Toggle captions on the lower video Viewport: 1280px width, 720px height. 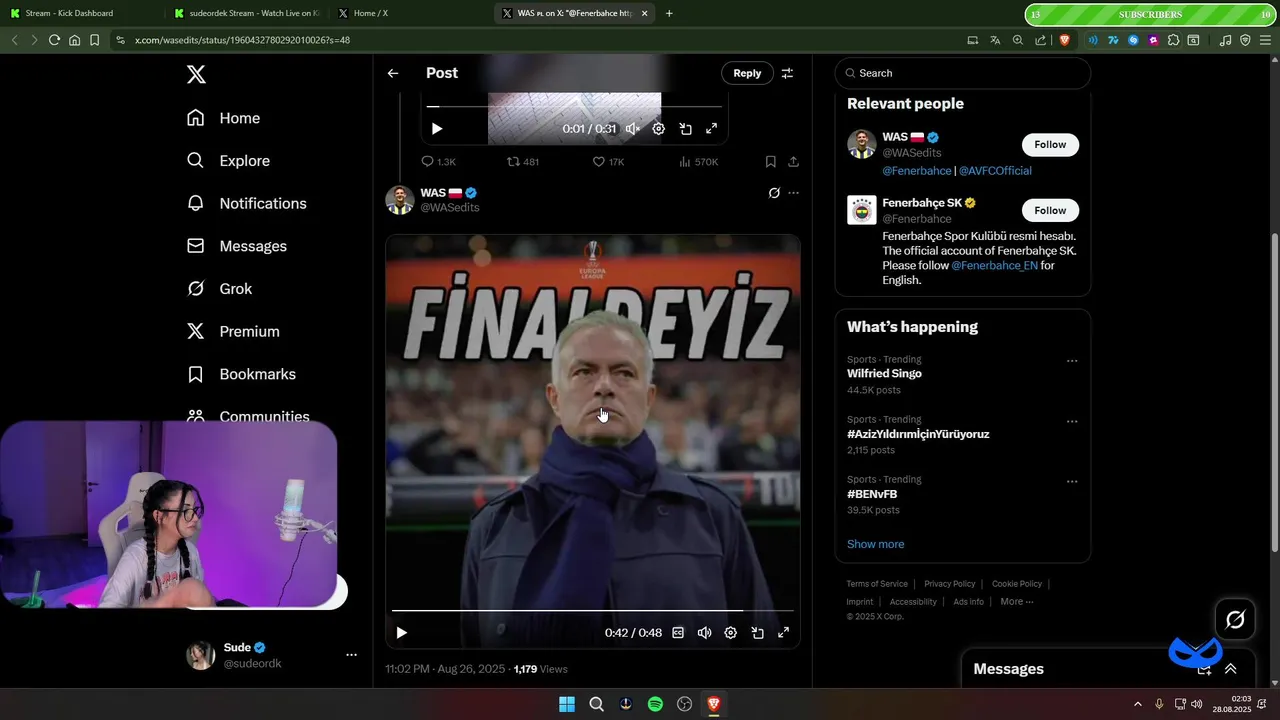point(678,633)
